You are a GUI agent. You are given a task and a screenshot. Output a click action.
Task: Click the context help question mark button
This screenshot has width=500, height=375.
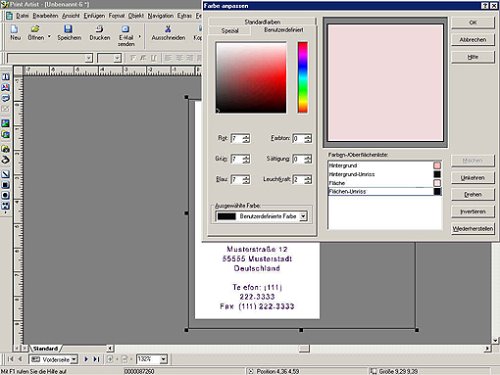coord(485,6)
